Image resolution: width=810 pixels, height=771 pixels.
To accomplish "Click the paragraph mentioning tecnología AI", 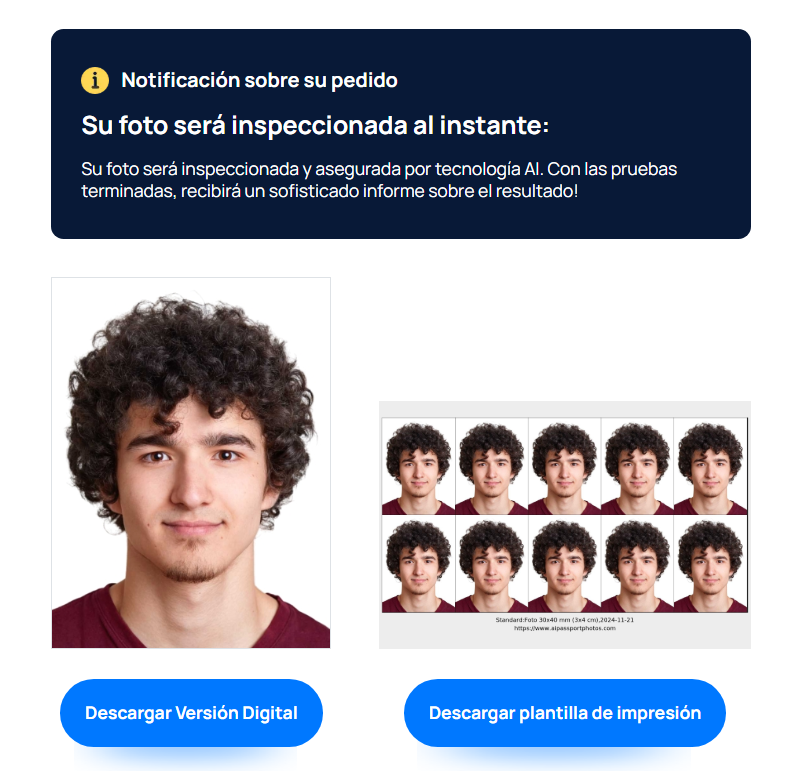I will tap(379, 180).
